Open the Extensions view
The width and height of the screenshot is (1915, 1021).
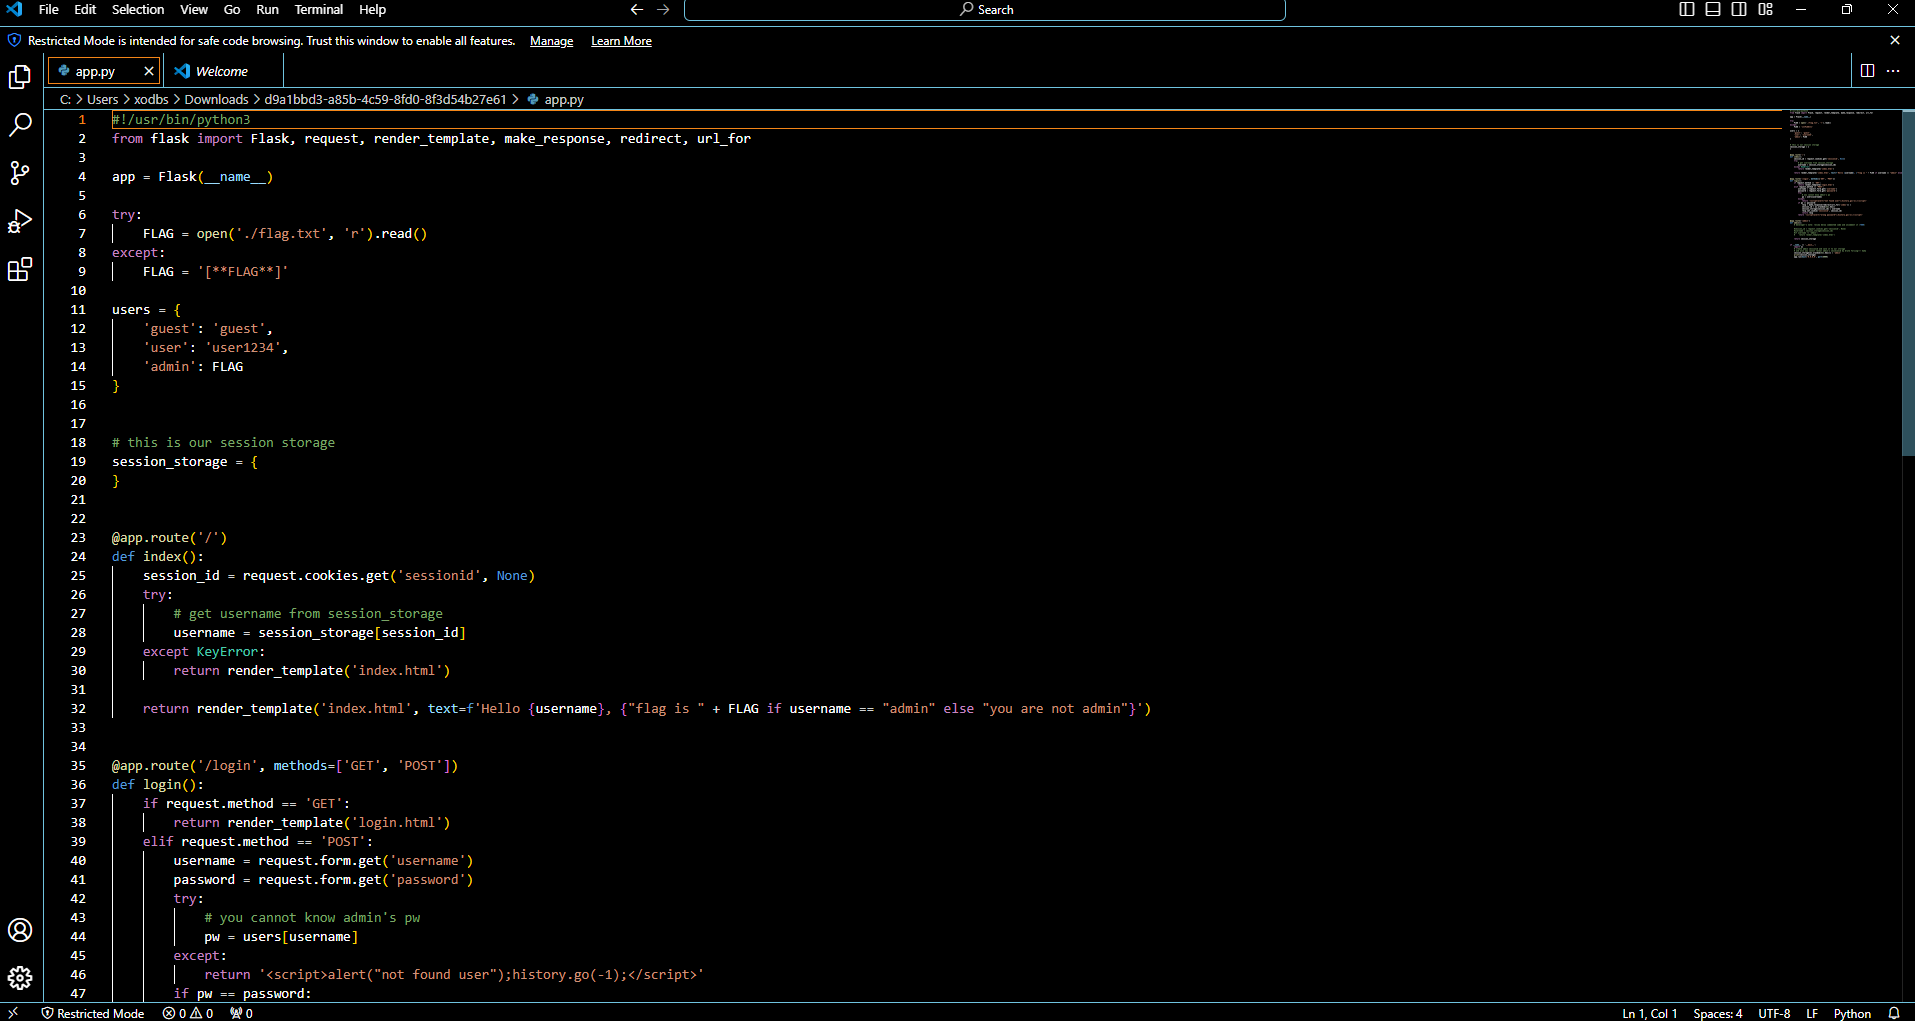[20, 269]
